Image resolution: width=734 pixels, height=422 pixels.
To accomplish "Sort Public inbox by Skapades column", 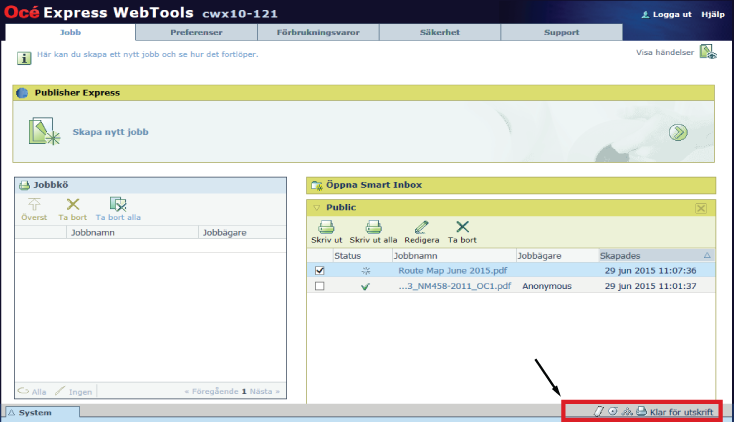I will click(657, 256).
